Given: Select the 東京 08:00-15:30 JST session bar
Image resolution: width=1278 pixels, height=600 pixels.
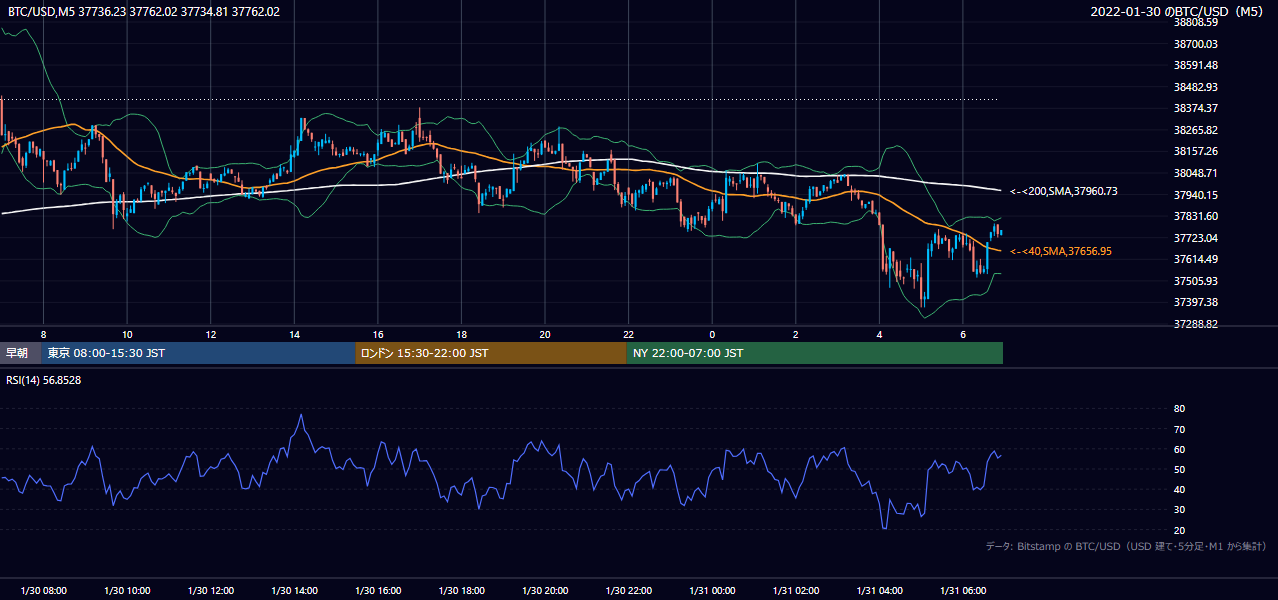Looking at the screenshot, I should point(198,353).
